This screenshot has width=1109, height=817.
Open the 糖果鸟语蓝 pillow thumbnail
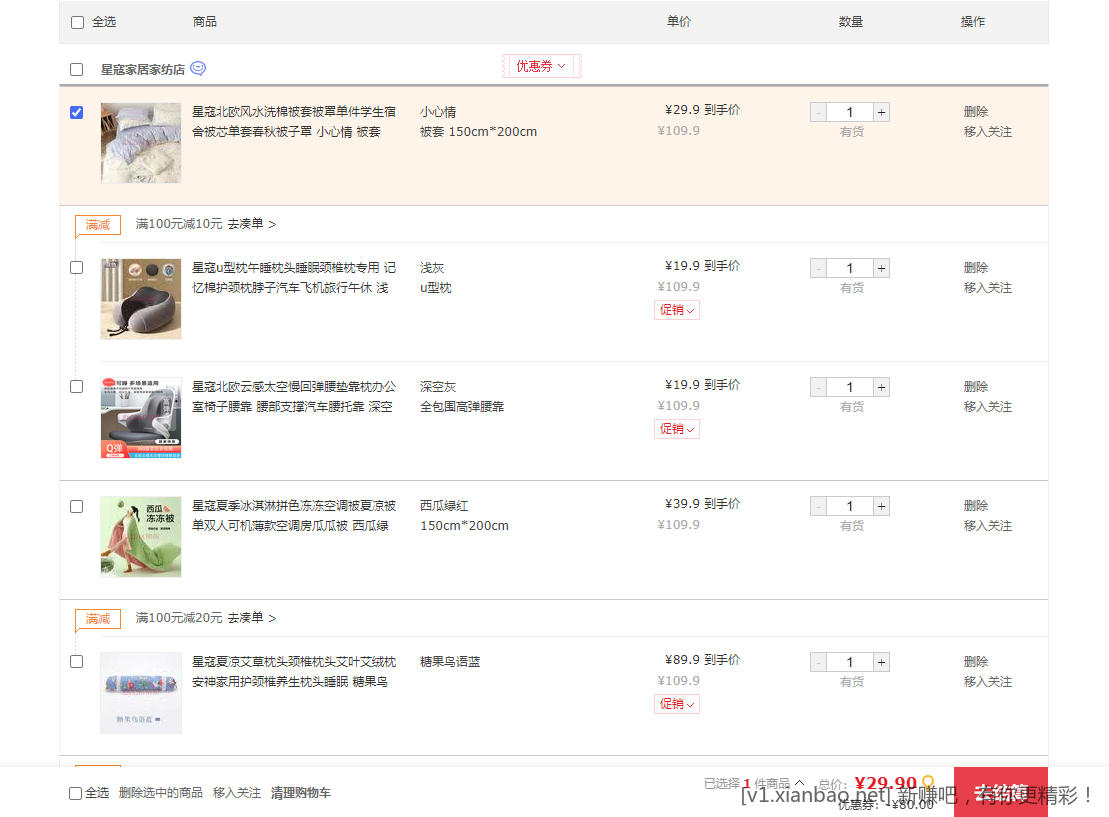pyautogui.click(x=141, y=693)
